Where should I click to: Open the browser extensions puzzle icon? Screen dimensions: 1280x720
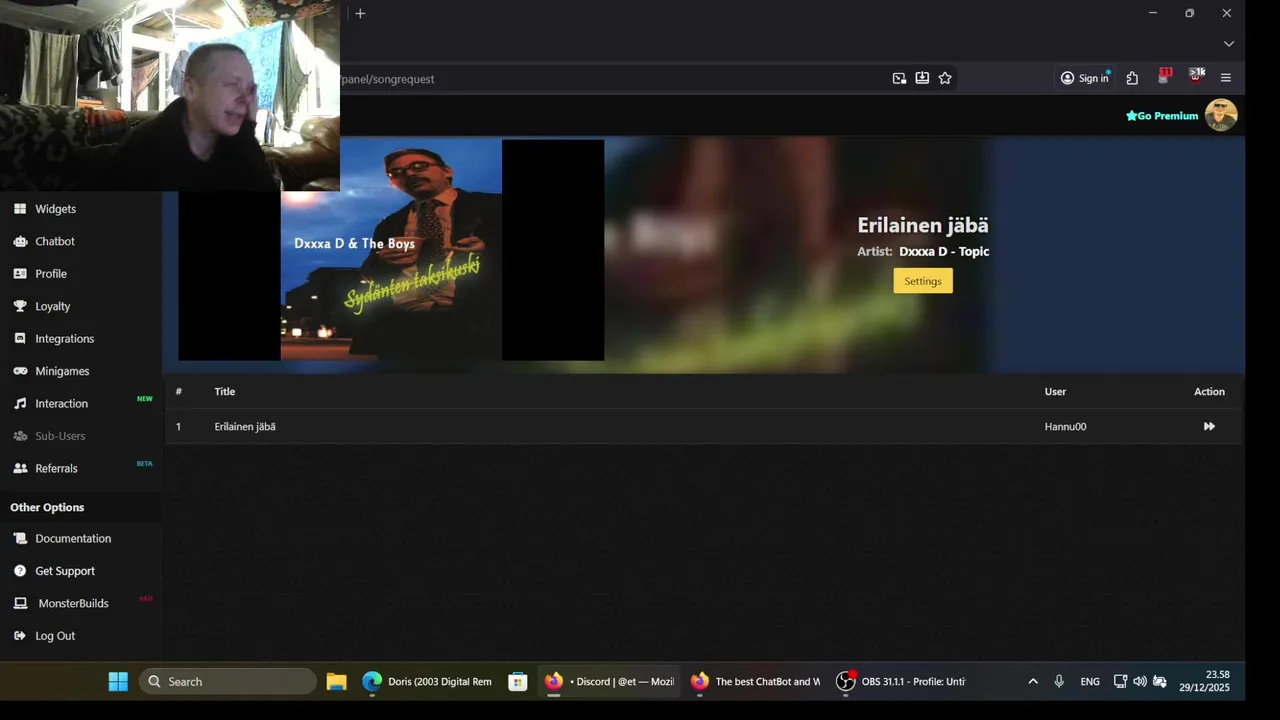1132,78
